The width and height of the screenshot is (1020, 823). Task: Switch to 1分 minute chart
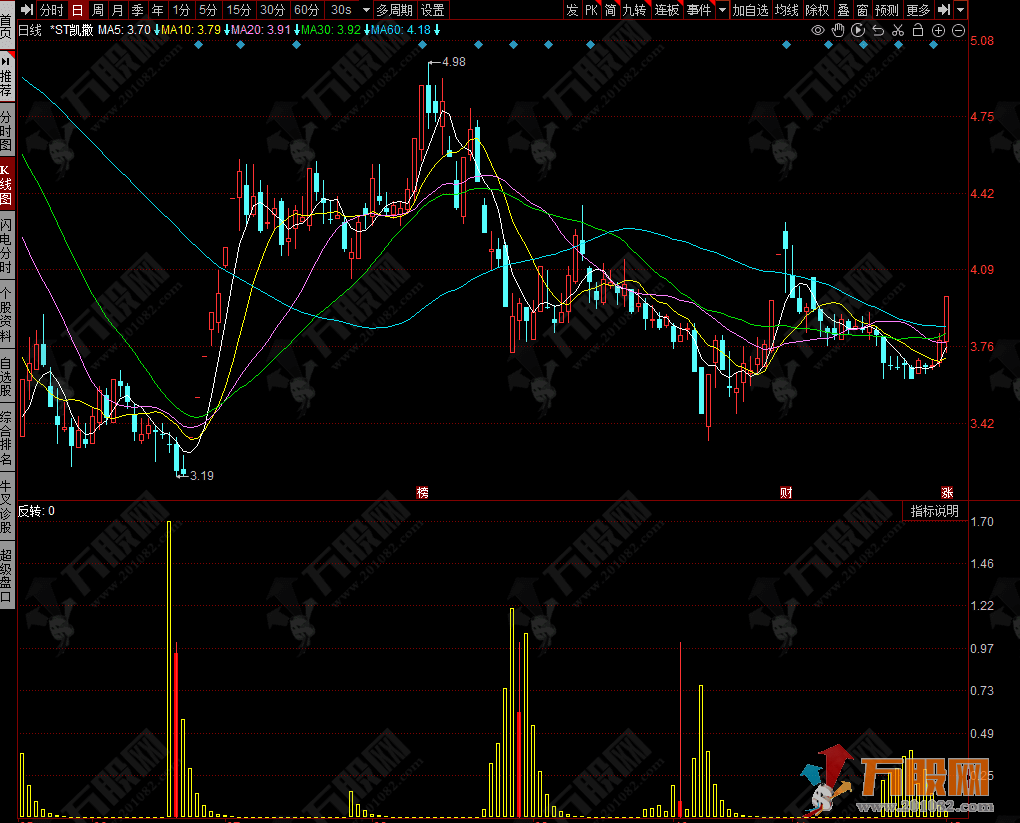181,10
